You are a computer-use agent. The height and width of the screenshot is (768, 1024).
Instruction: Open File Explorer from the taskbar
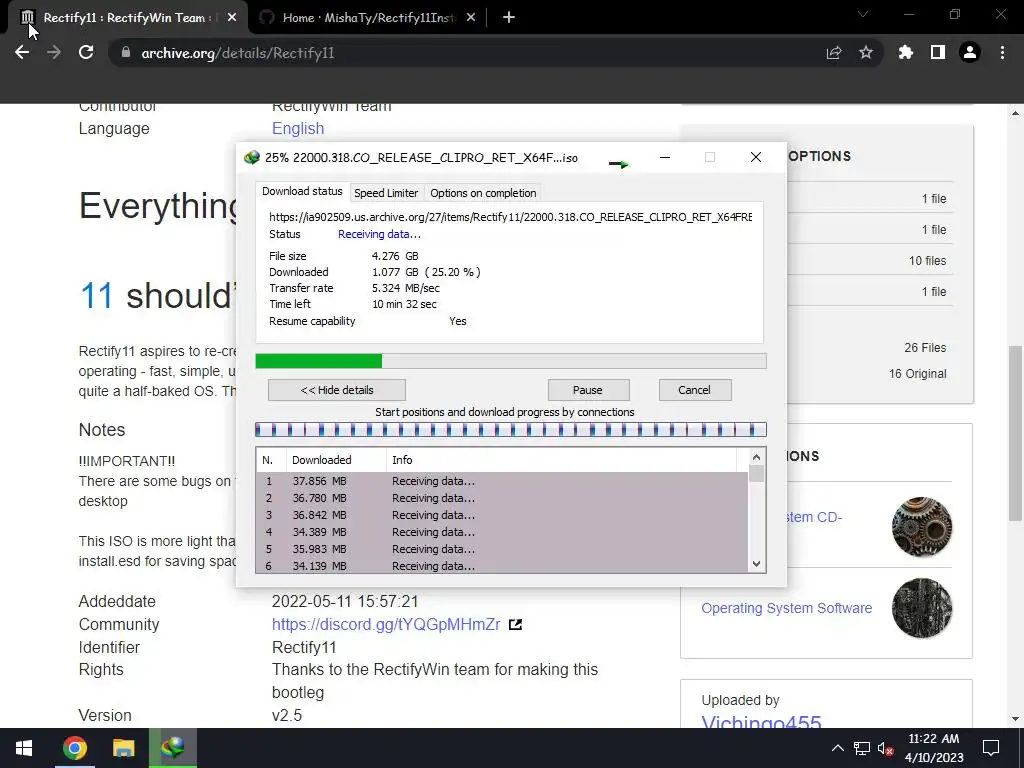123,748
